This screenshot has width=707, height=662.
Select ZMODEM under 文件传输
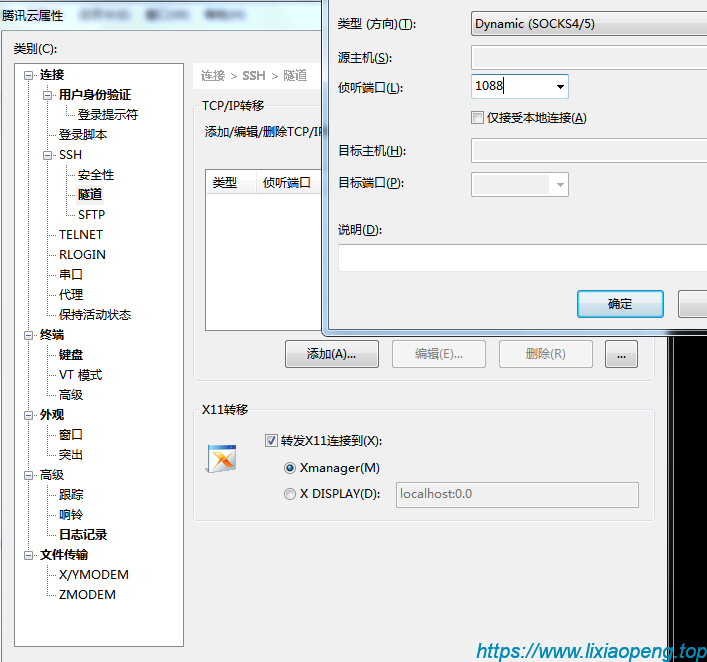(x=87, y=595)
